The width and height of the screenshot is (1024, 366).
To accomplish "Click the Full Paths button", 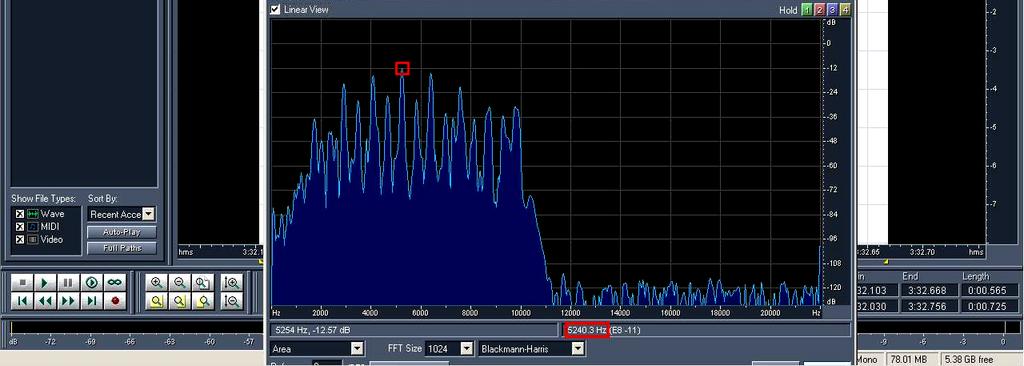I will click(x=122, y=248).
